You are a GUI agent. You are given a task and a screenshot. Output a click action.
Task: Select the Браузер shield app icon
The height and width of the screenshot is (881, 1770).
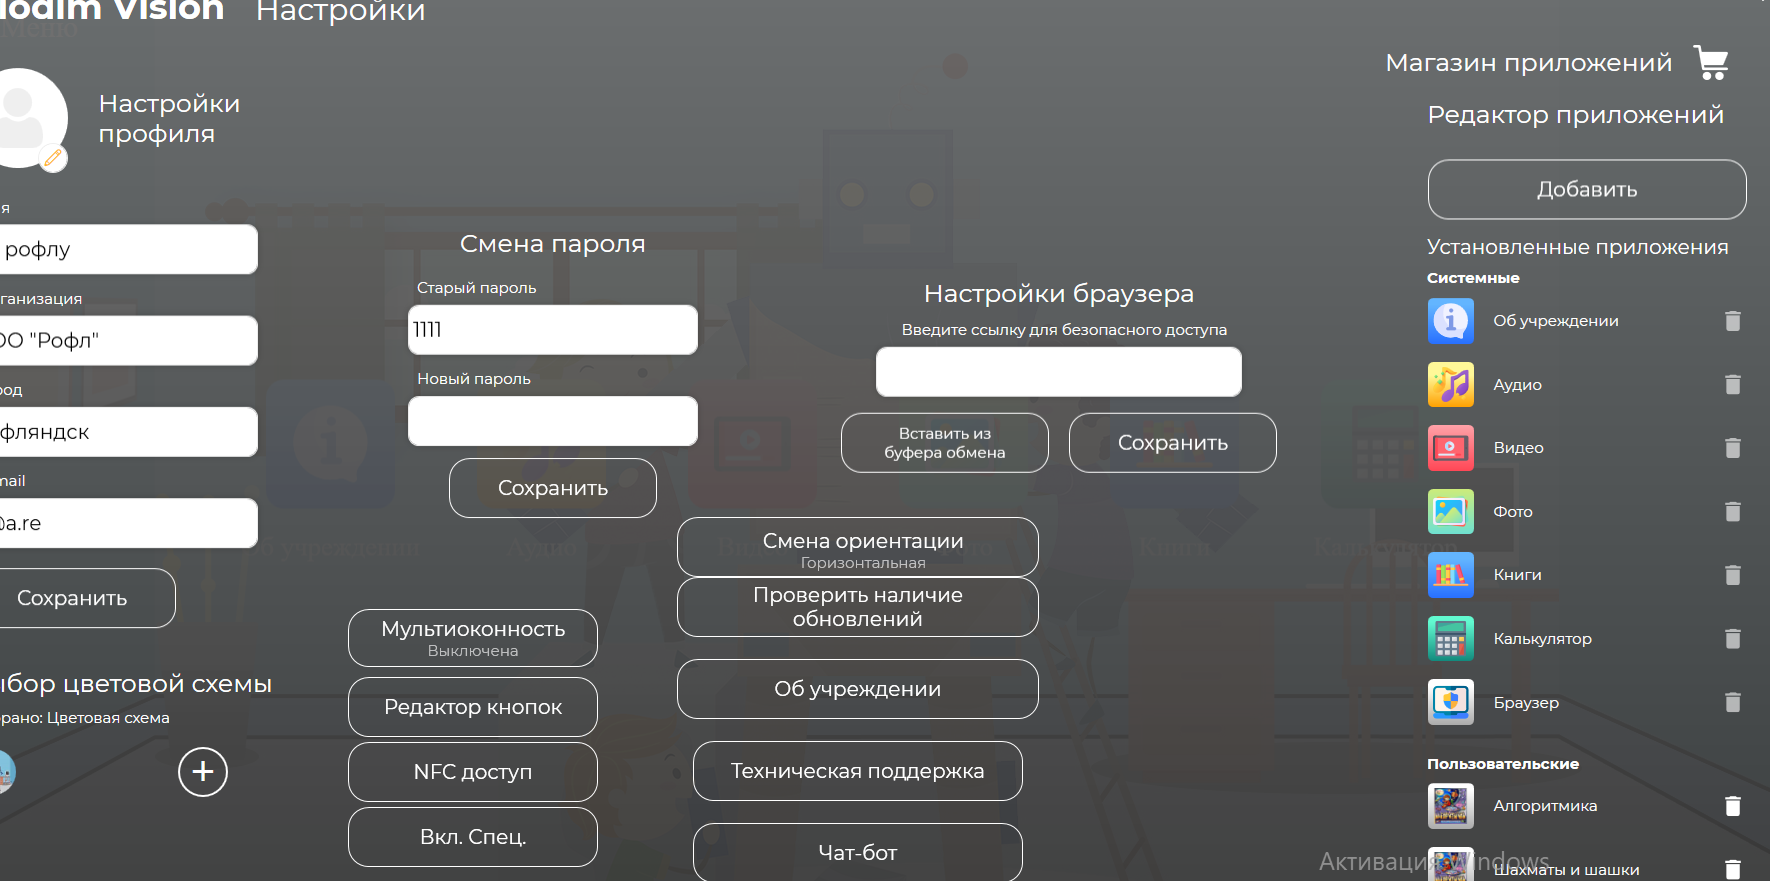point(1451,703)
